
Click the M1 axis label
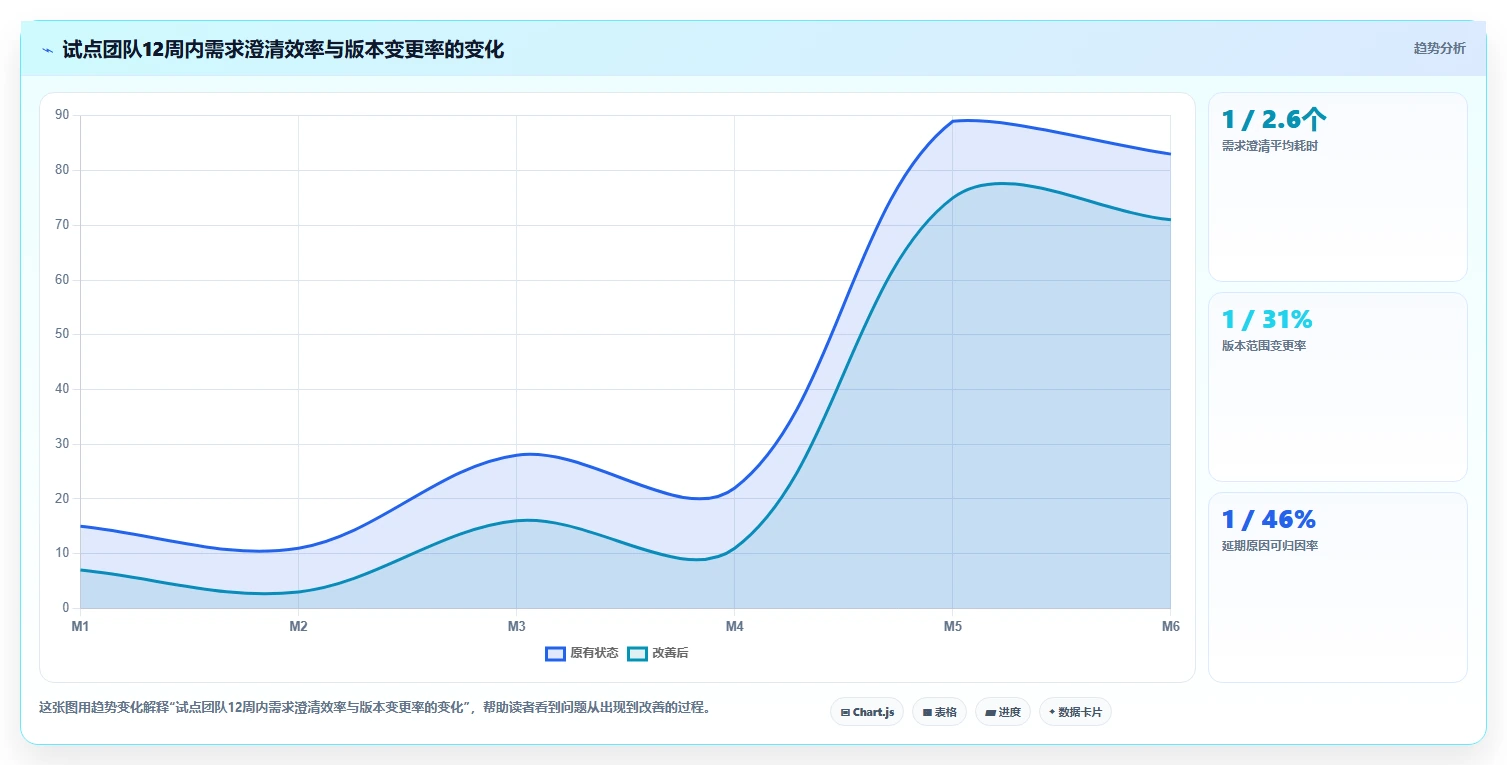coord(80,627)
